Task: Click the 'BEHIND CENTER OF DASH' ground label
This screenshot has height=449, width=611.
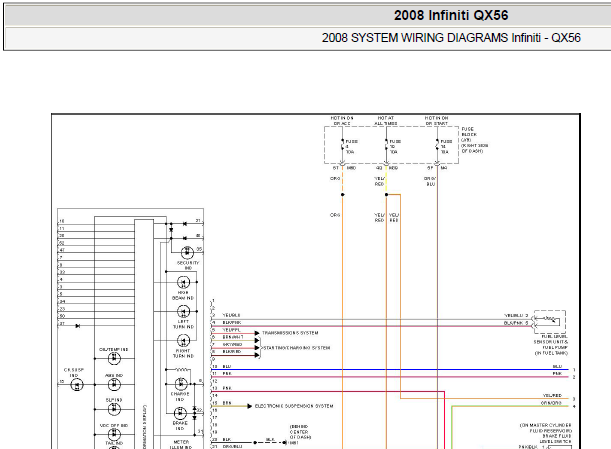Action: click(x=300, y=432)
